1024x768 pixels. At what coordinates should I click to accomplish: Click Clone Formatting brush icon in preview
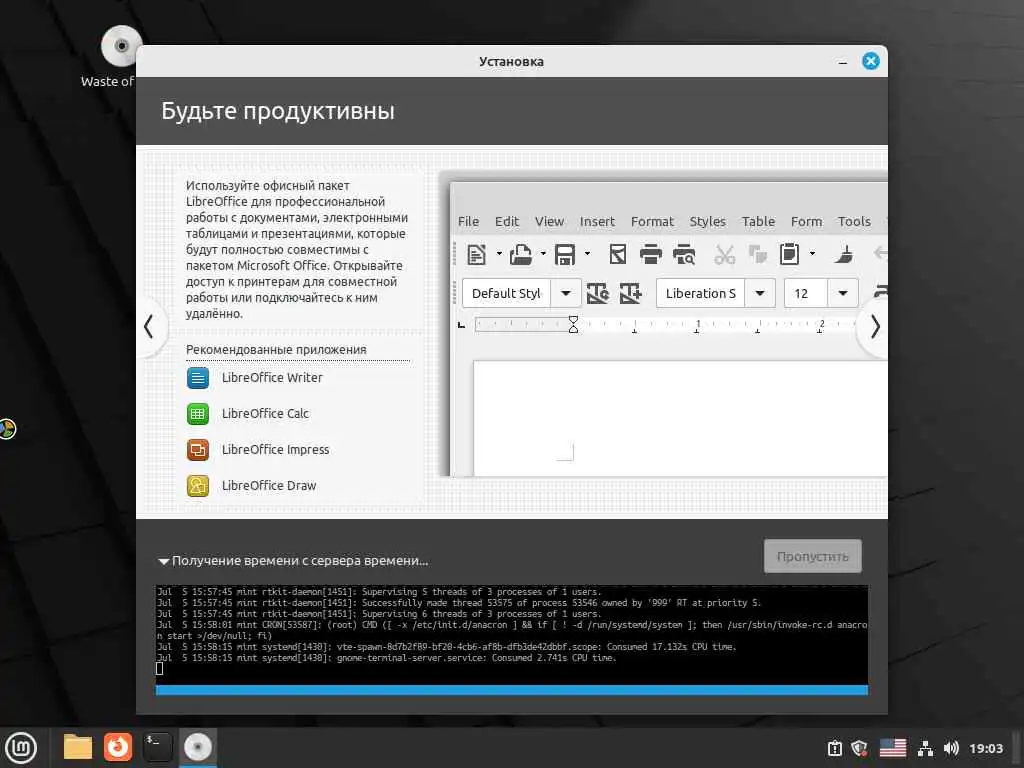tap(844, 254)
